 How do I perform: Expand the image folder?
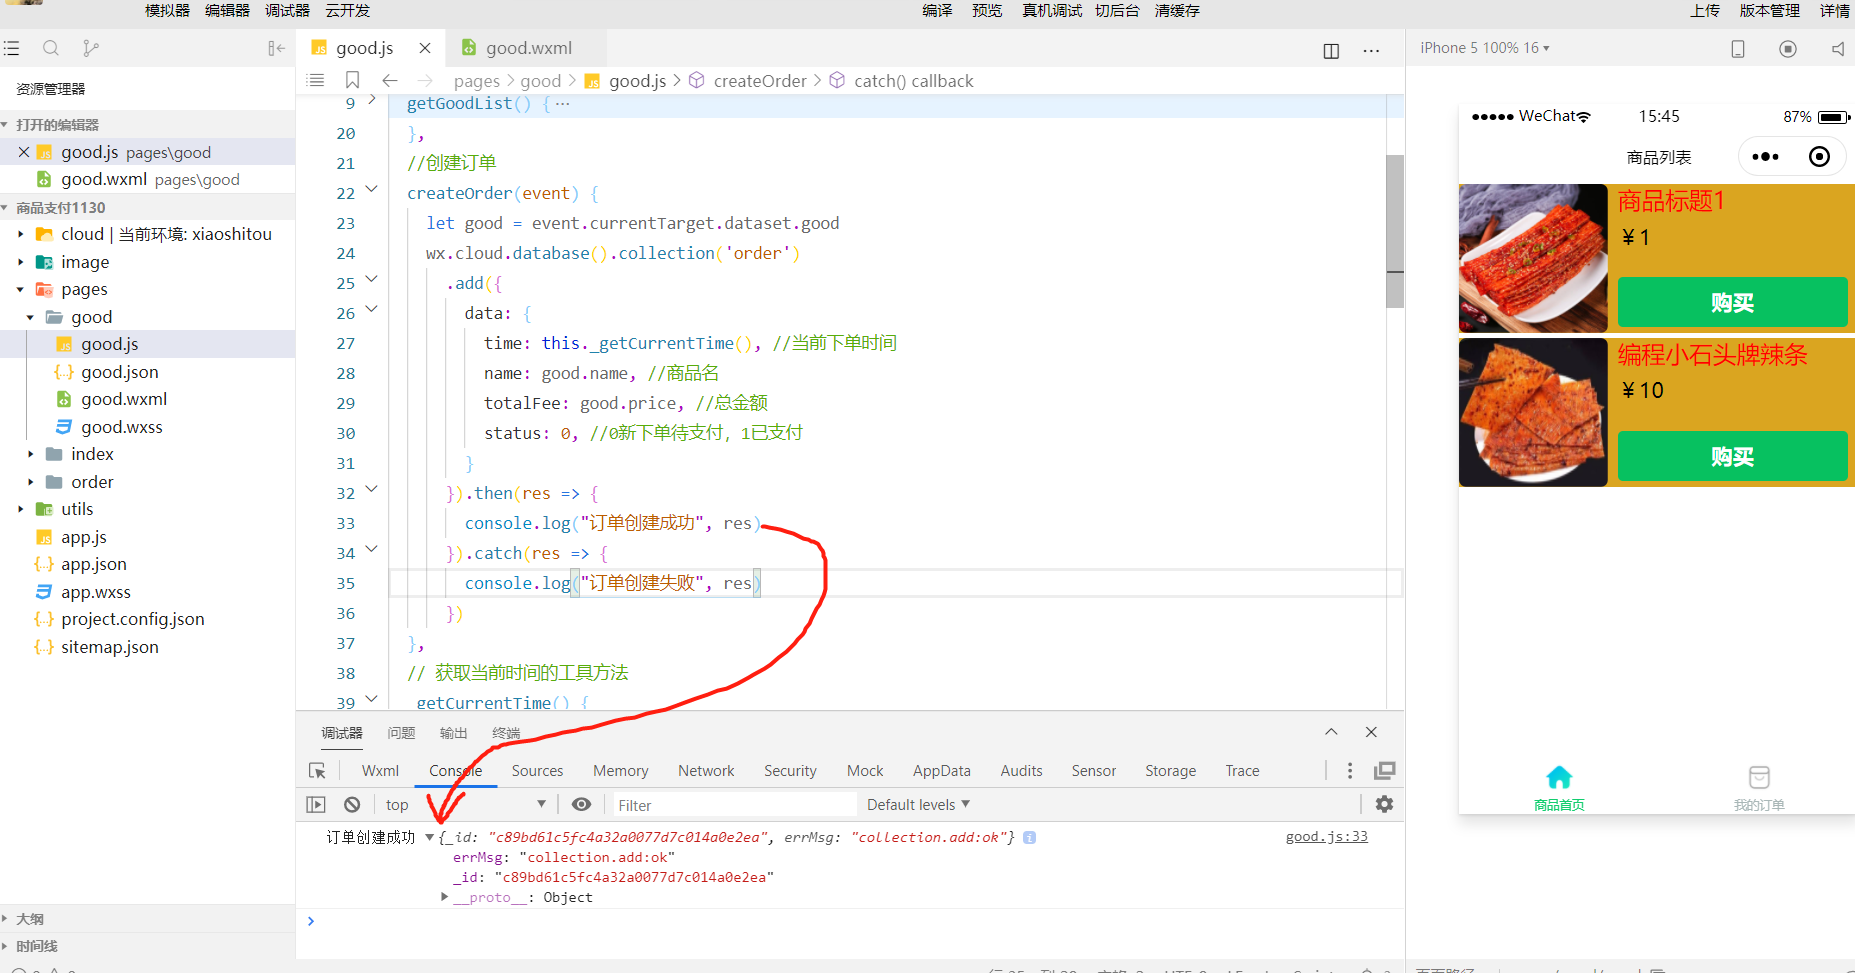coord(20,262)
